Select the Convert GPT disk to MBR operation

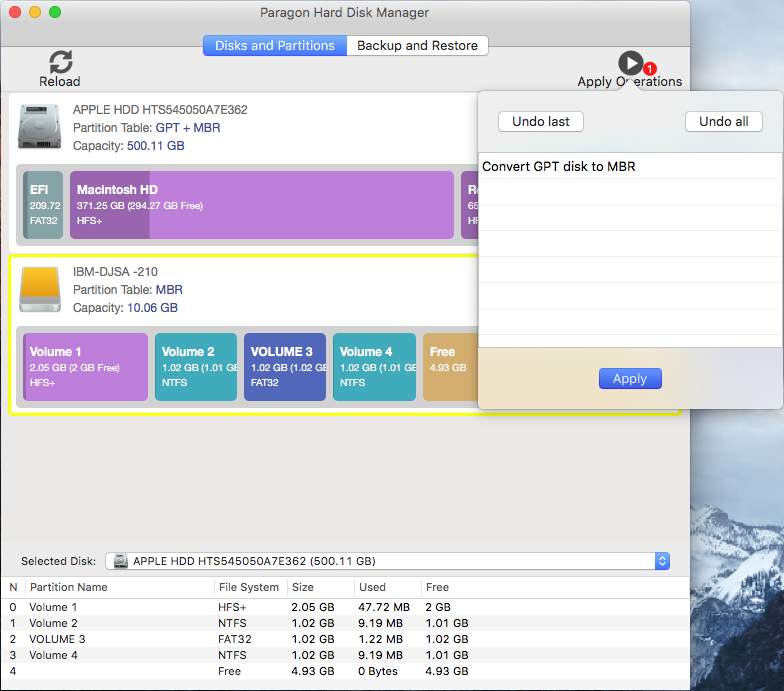(630, 166)
